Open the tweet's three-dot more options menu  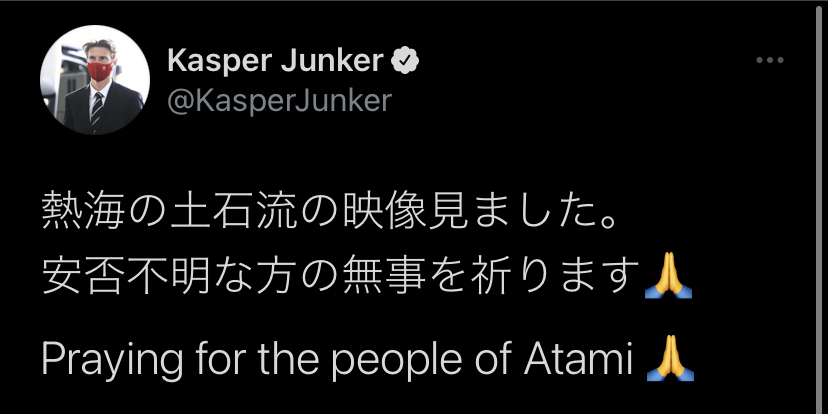pos(769,61)
